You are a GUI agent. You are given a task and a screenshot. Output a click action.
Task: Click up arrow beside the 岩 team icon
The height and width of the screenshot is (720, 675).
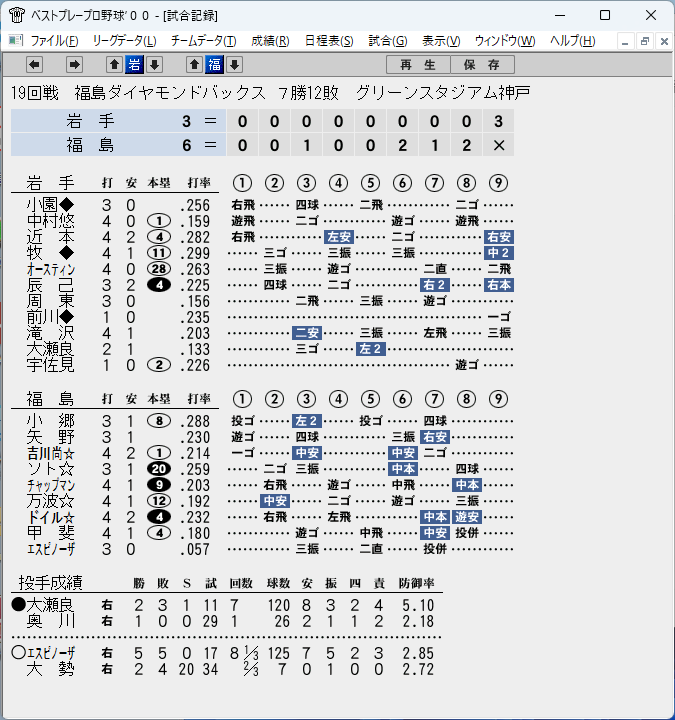[114, 65]
